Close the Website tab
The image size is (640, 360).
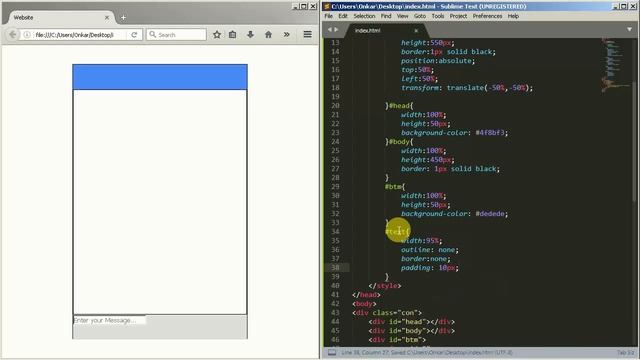pos(107,18)
